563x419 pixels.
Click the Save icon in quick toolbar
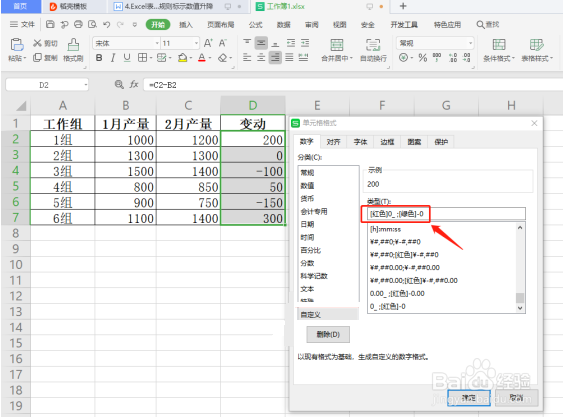click(x=50, y=24)
